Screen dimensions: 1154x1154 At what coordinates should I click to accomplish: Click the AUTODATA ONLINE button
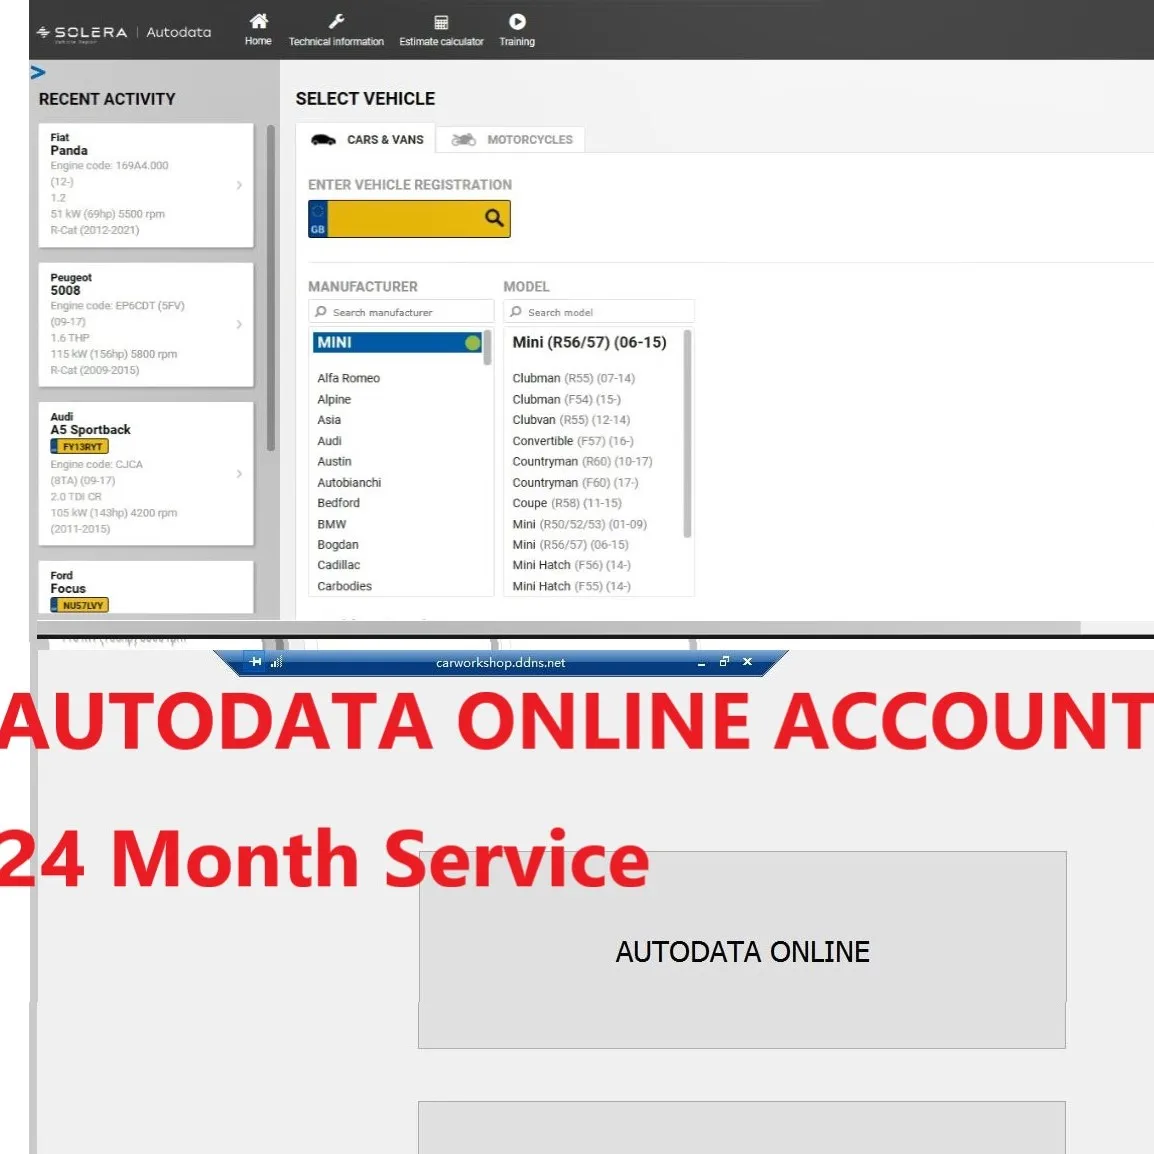pyautogui.click(x=741, y=951)
